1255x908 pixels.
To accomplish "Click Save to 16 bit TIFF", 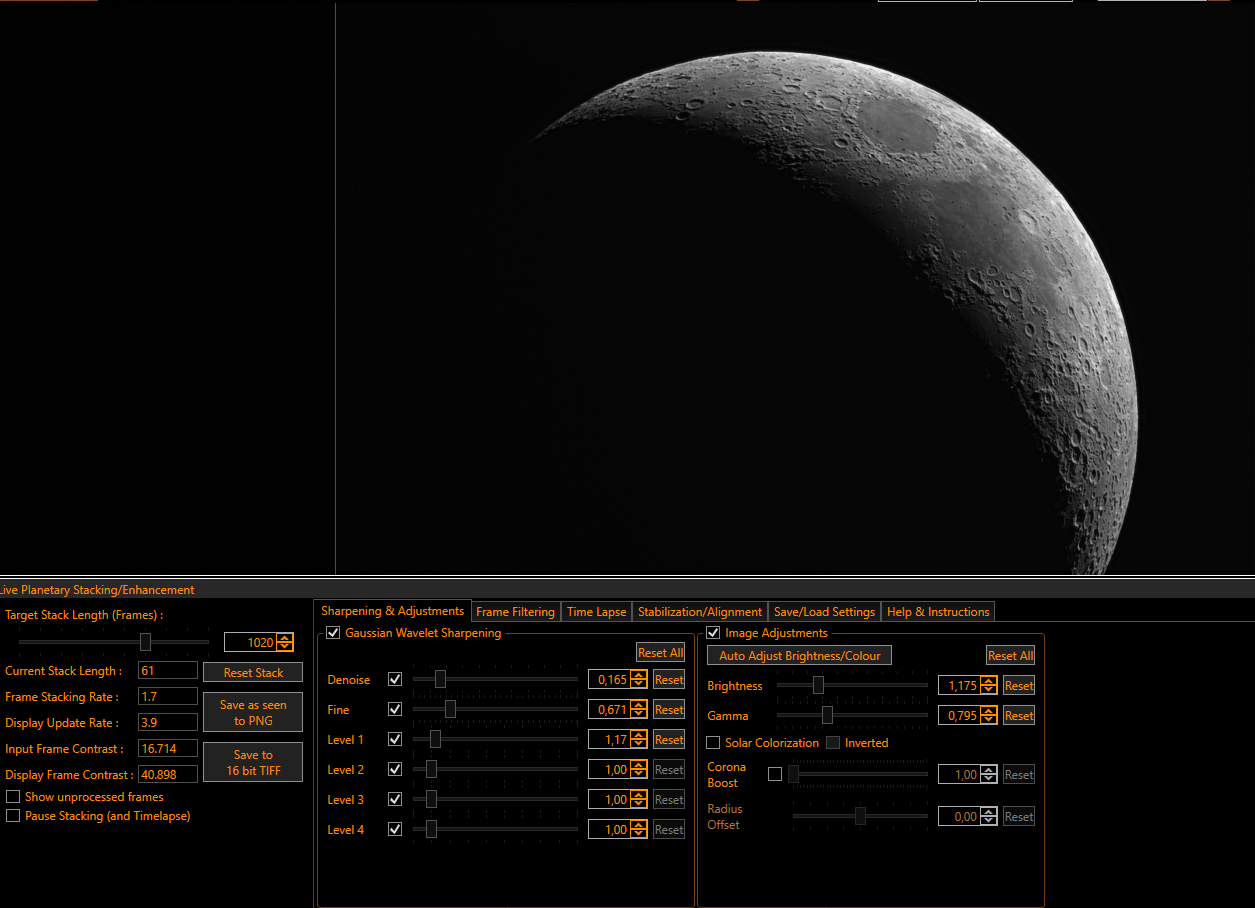I will 253,763.
